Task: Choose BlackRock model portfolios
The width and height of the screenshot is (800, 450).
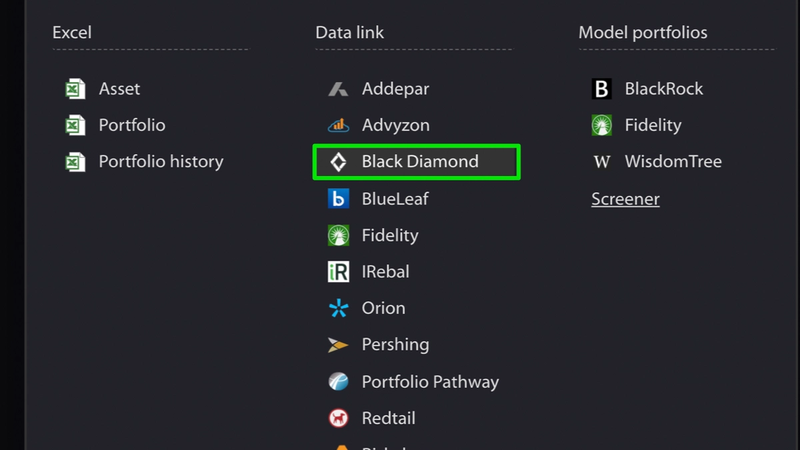Action: [x=664, y=89]
